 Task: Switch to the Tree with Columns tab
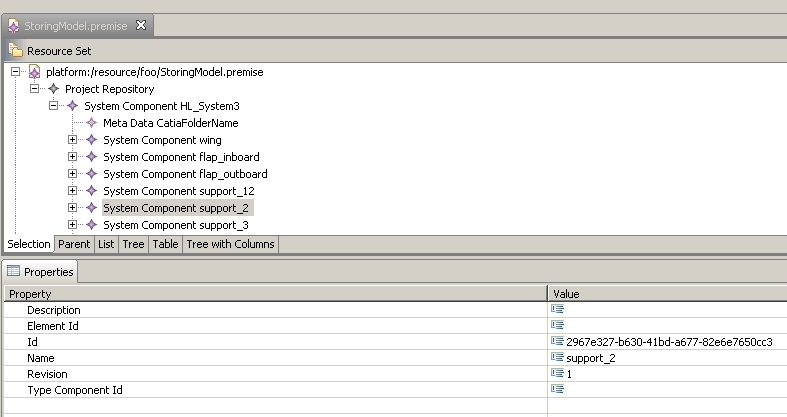(230, 244)
